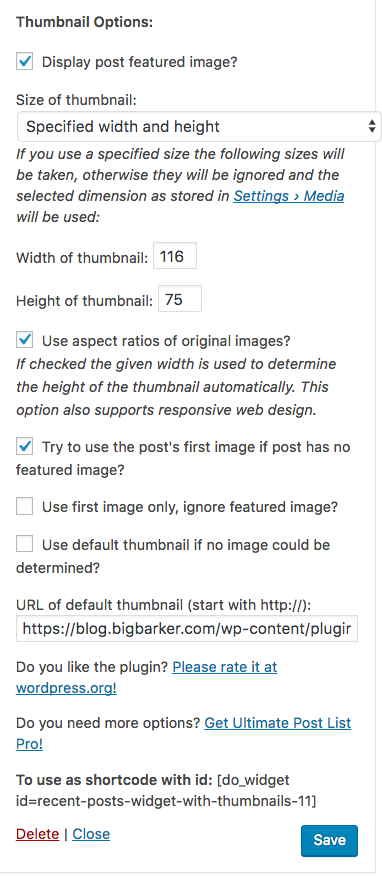Enable Use default thumbnail checkbox
This screenshot has width=382, height=877.
25,544
